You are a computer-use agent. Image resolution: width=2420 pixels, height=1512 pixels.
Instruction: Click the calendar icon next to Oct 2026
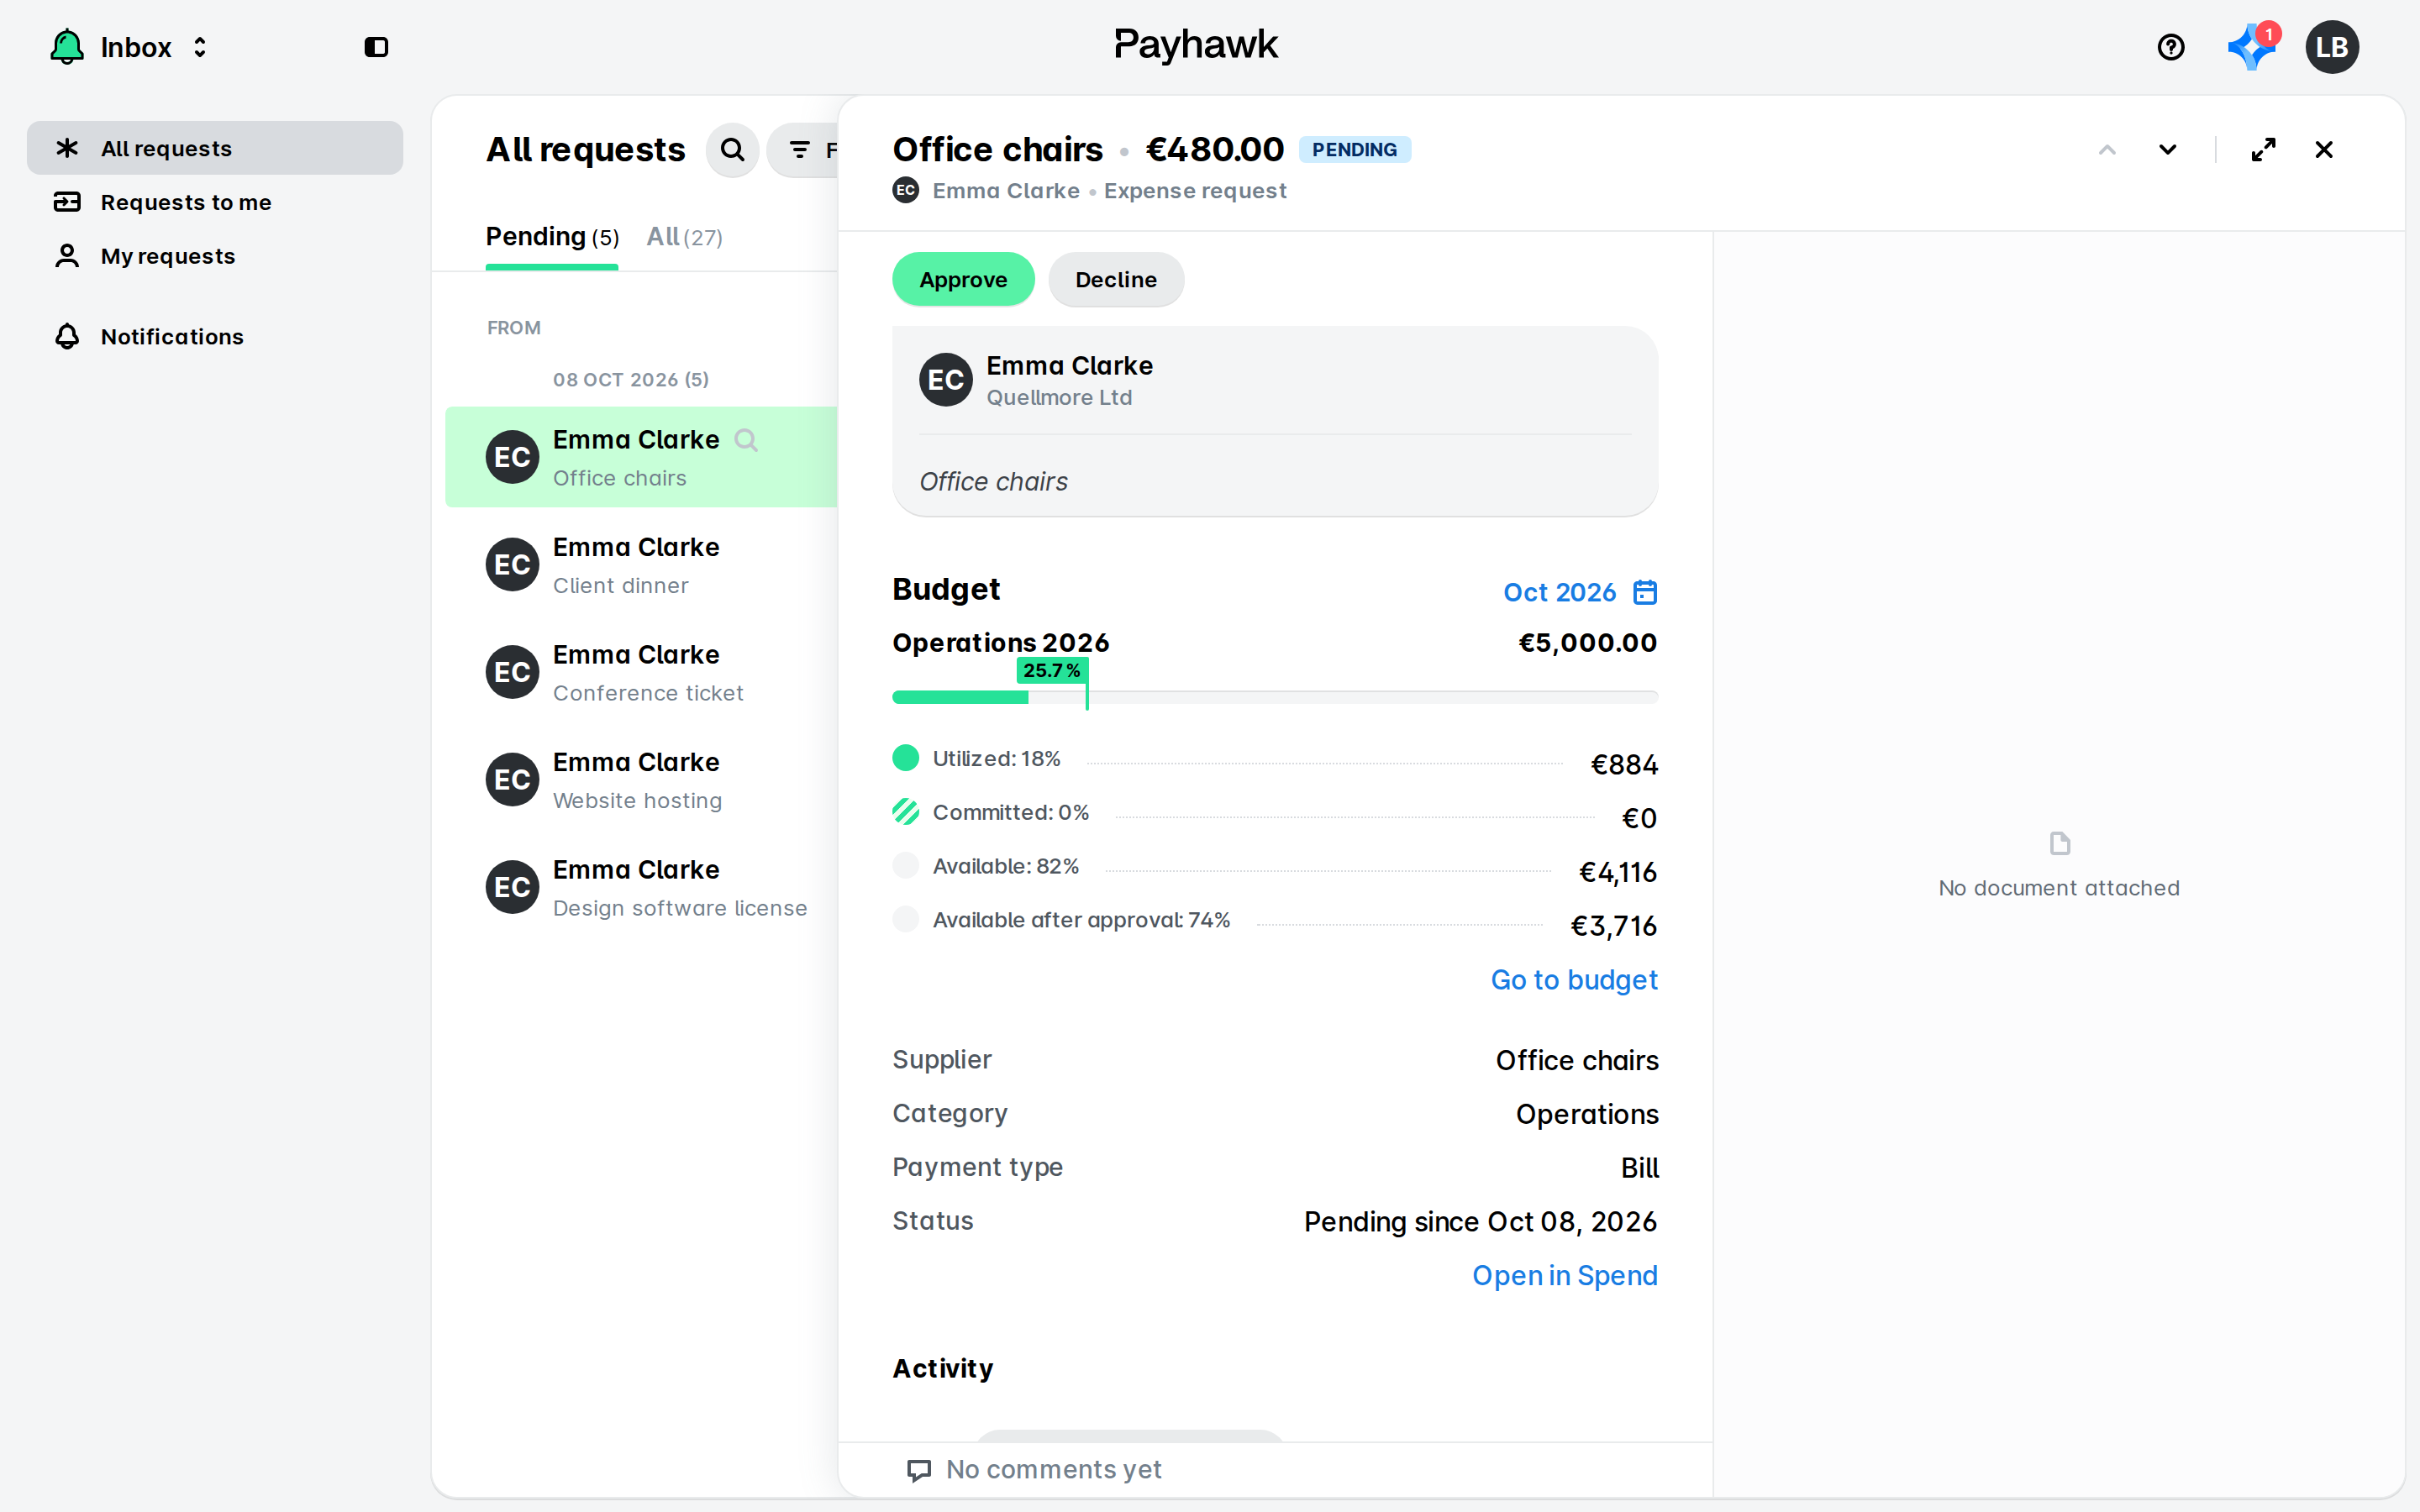[x=1645, y=592]
